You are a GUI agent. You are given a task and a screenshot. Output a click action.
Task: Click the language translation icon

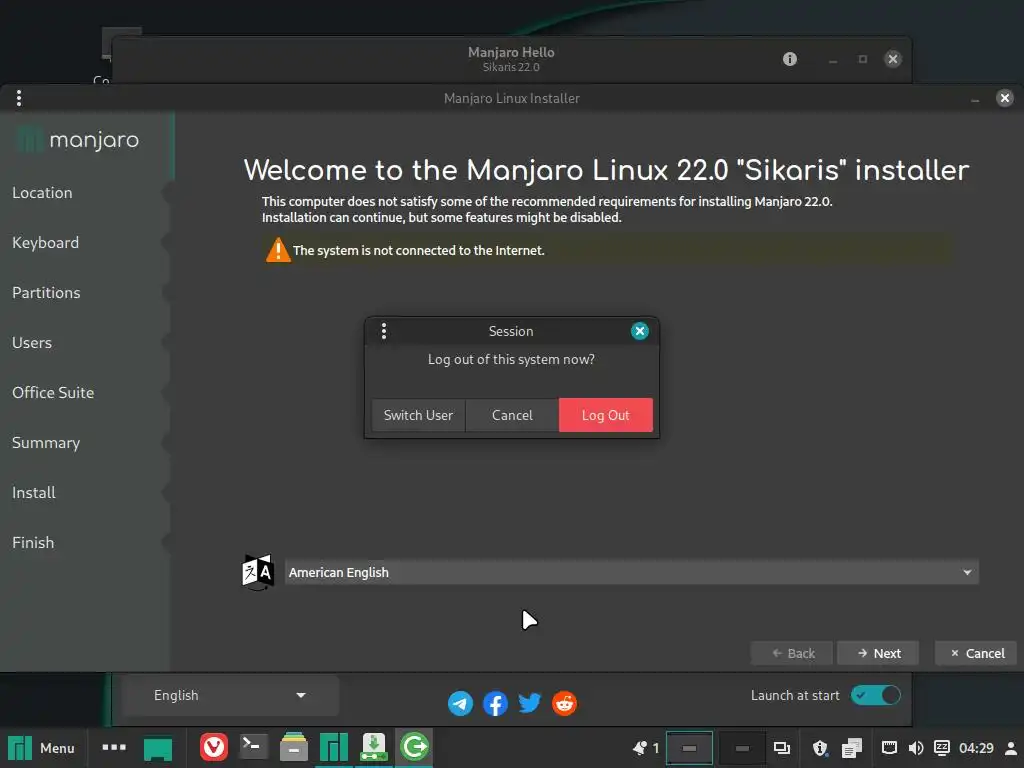pos(258,572)
